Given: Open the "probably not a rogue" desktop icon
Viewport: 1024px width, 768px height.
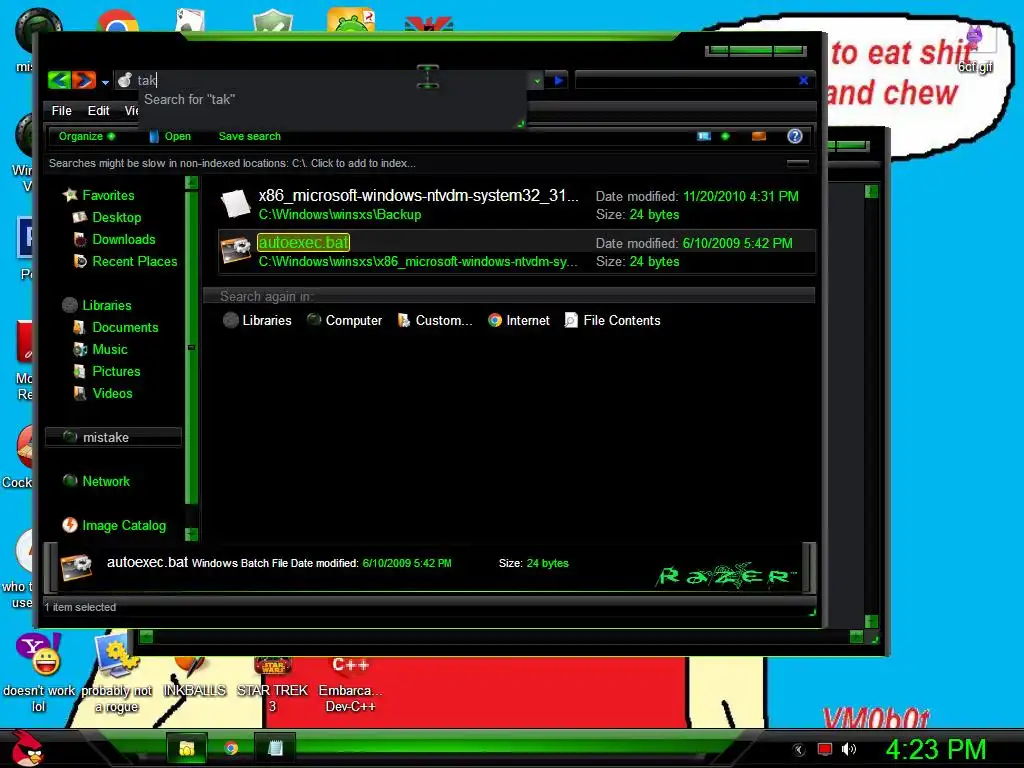Looking at the screenshot, I should click(116, 673).
